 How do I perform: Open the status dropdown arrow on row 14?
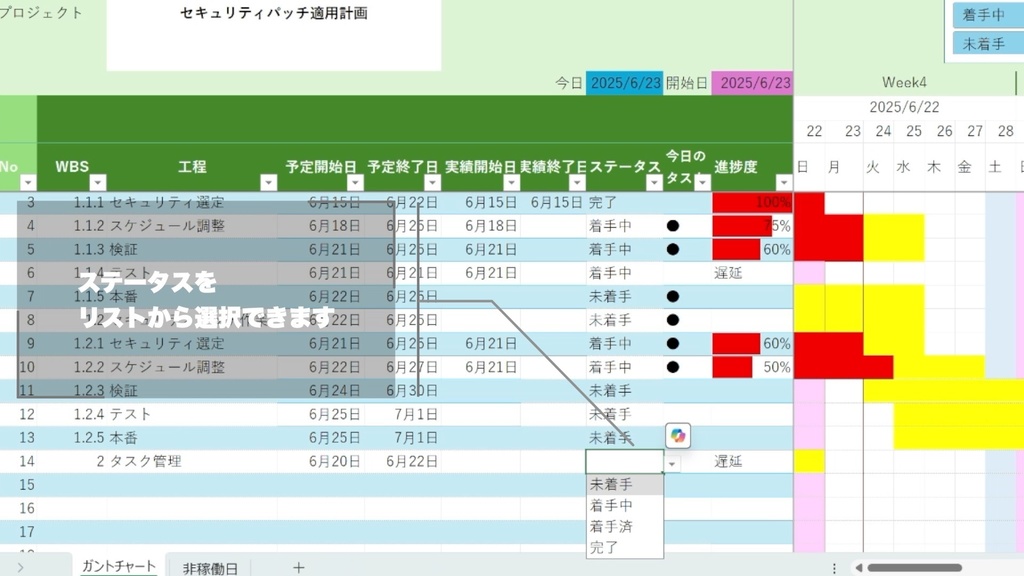pos(672,463)
